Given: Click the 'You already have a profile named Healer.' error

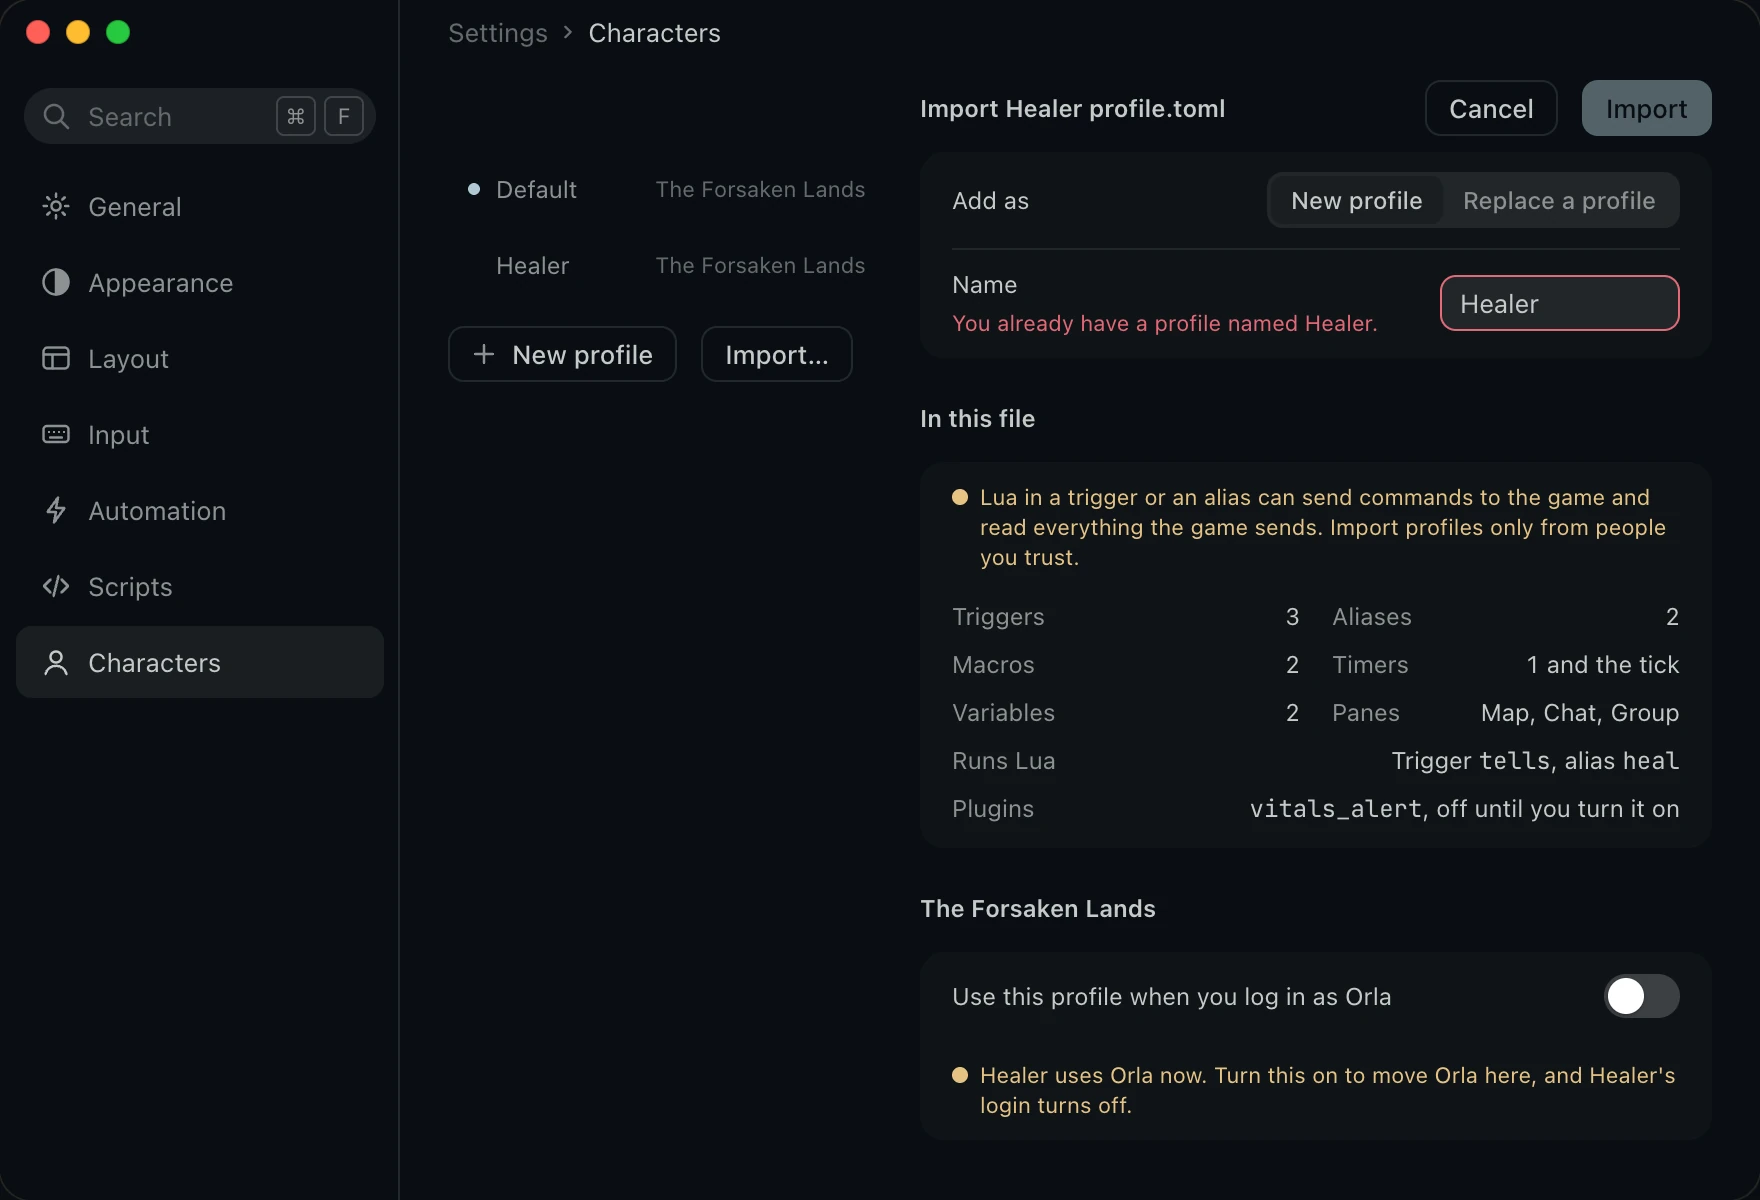Looking at the screenshot, I should 1165,323.
